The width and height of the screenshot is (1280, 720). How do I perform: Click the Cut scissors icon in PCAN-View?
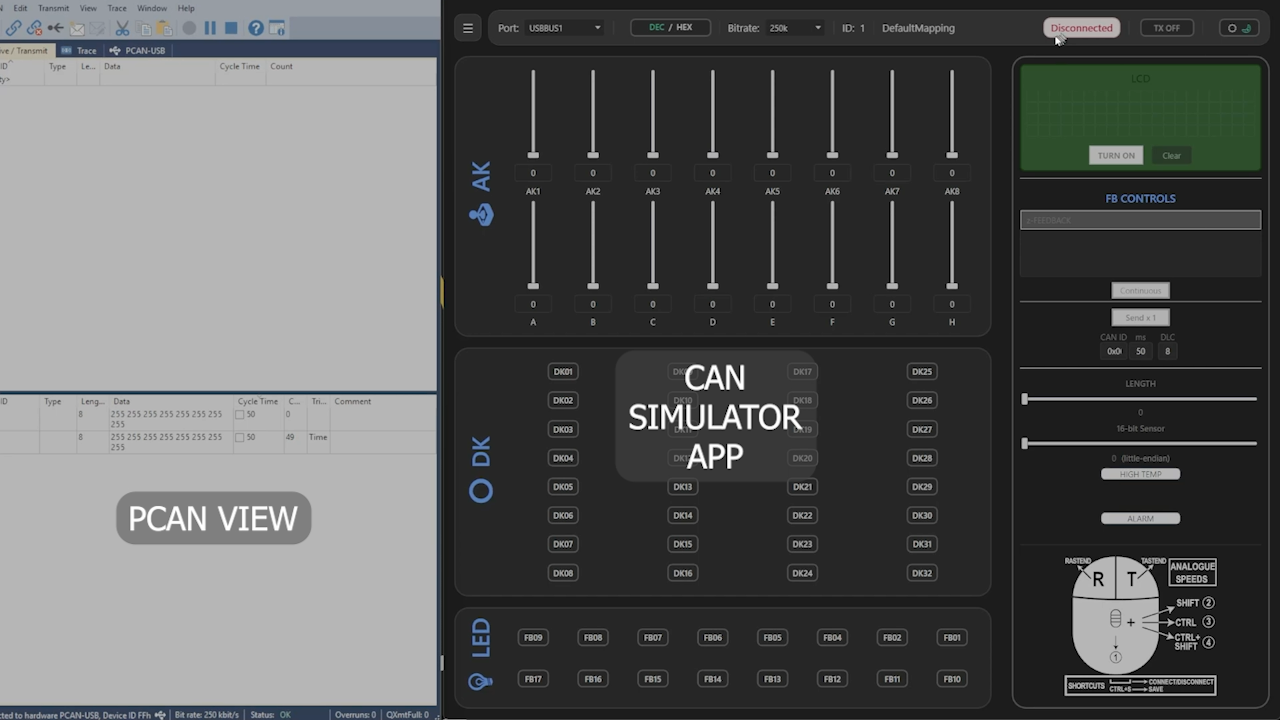tap(122, 28)
